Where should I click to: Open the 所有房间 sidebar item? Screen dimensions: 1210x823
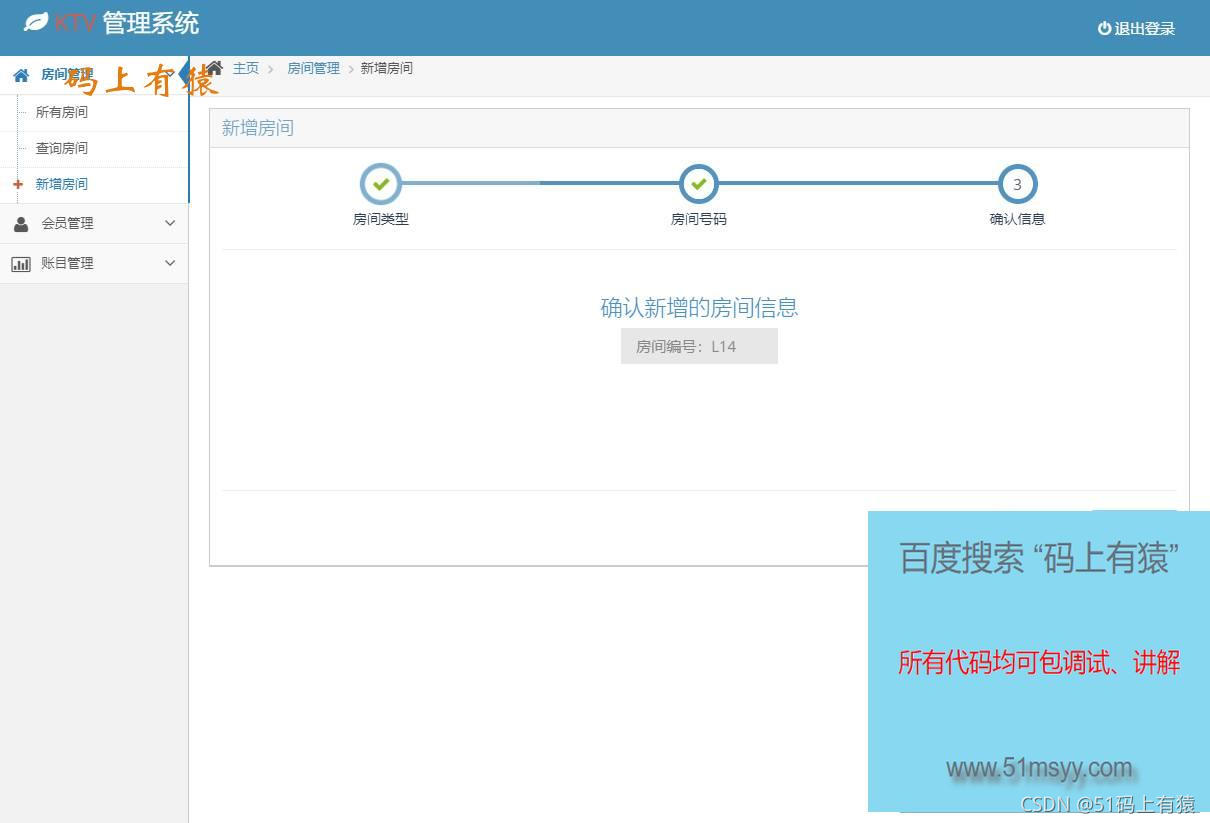[62, 112]
